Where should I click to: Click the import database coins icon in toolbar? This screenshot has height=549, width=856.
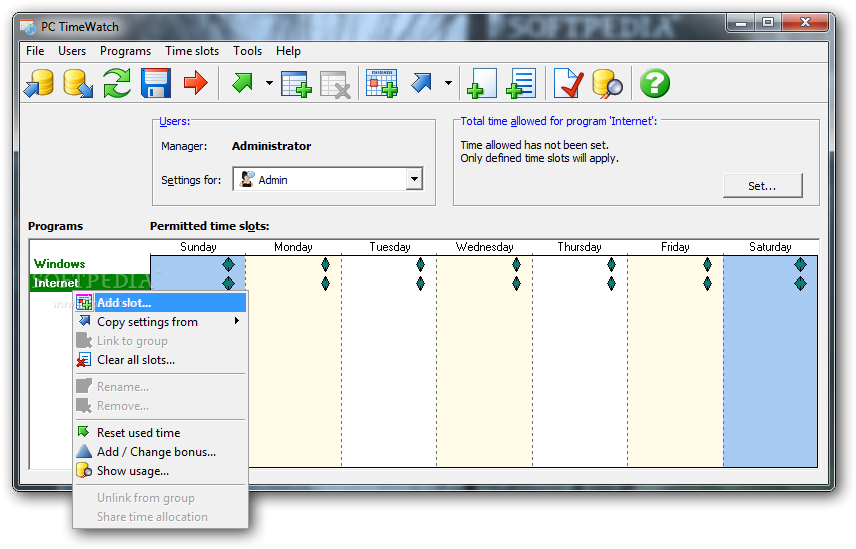[x=39, y=83]
